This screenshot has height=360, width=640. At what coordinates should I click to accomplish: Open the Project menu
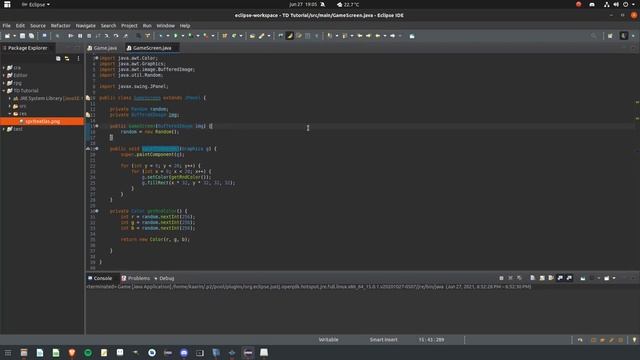[x=129, y=26]
